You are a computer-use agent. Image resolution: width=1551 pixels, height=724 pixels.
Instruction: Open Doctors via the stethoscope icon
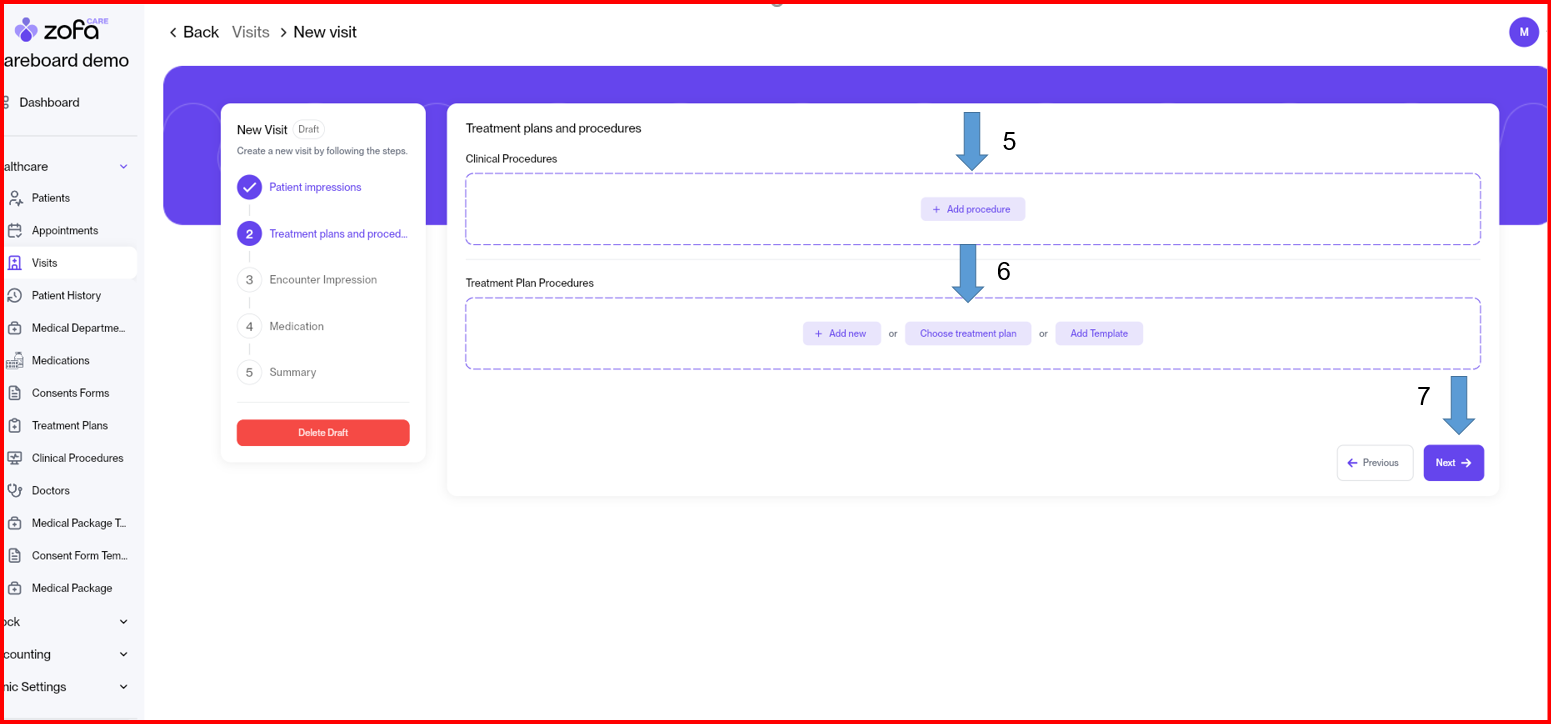coord(15,491)
